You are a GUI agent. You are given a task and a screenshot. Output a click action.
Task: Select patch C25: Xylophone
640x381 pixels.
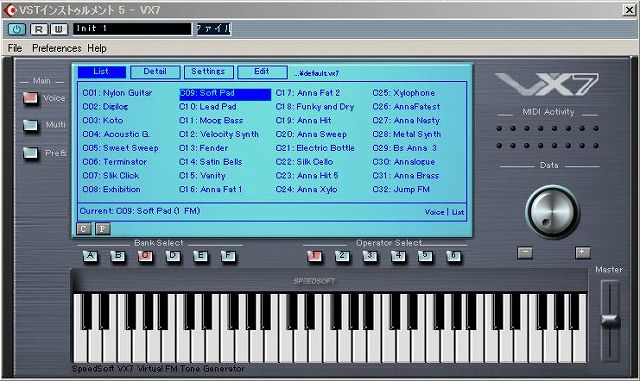[x=404, y=93]
